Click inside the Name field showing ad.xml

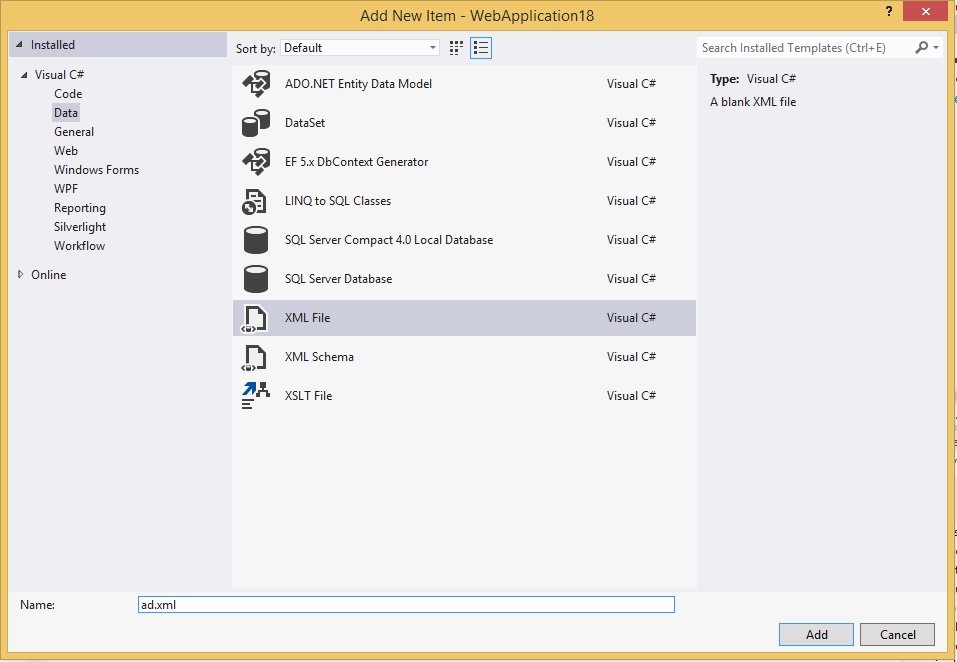pyautogui.click(x=405, y=604)
